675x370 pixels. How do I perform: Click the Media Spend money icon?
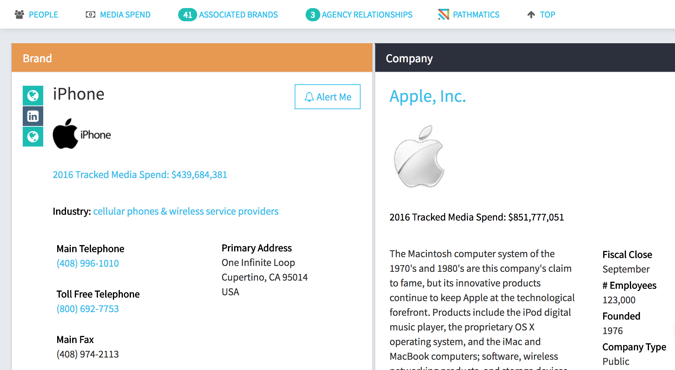tap(90, 15)
